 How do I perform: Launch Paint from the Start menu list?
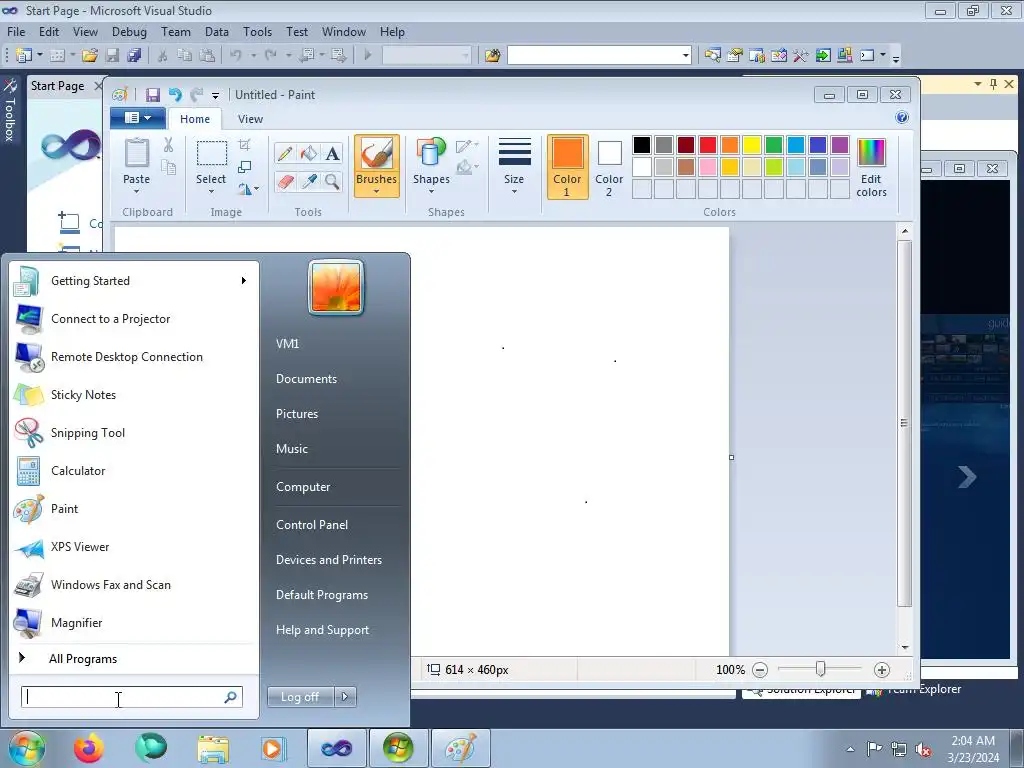135,509
